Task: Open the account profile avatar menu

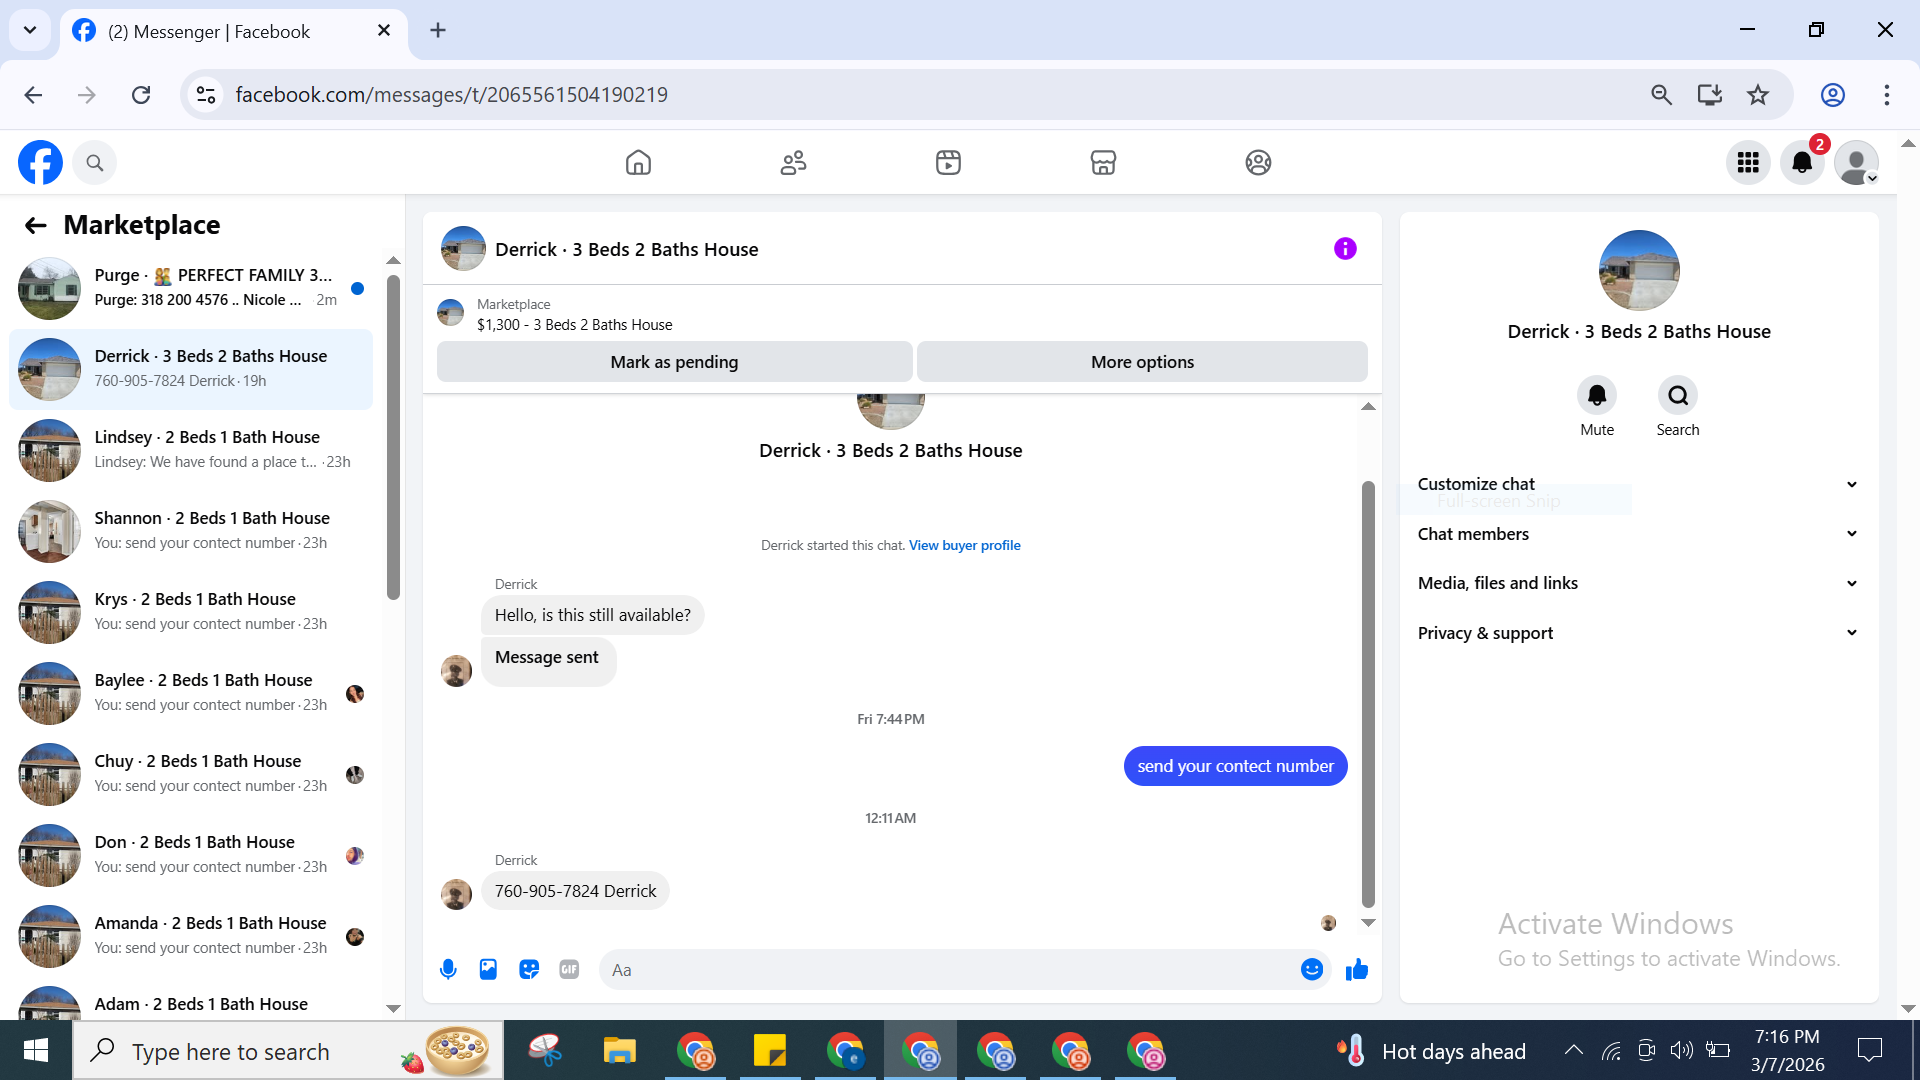Action: (1856, 163)
